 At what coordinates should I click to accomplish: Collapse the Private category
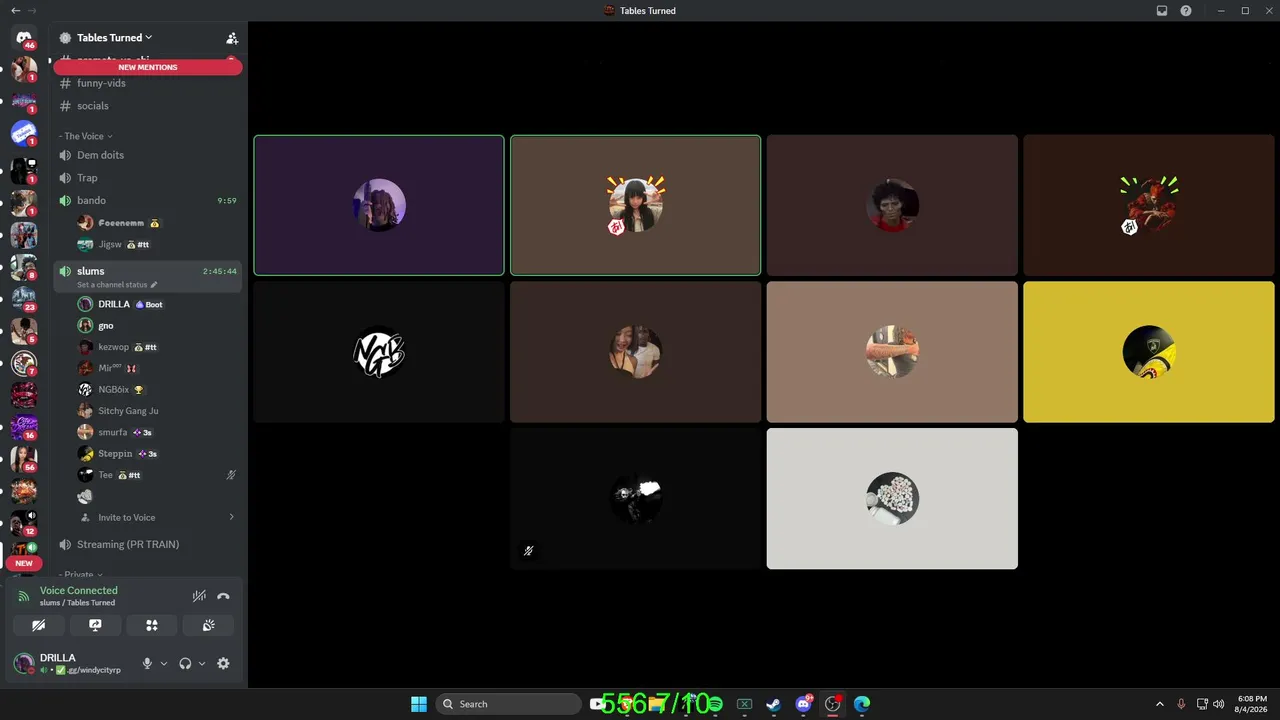[x=79, y=575]
